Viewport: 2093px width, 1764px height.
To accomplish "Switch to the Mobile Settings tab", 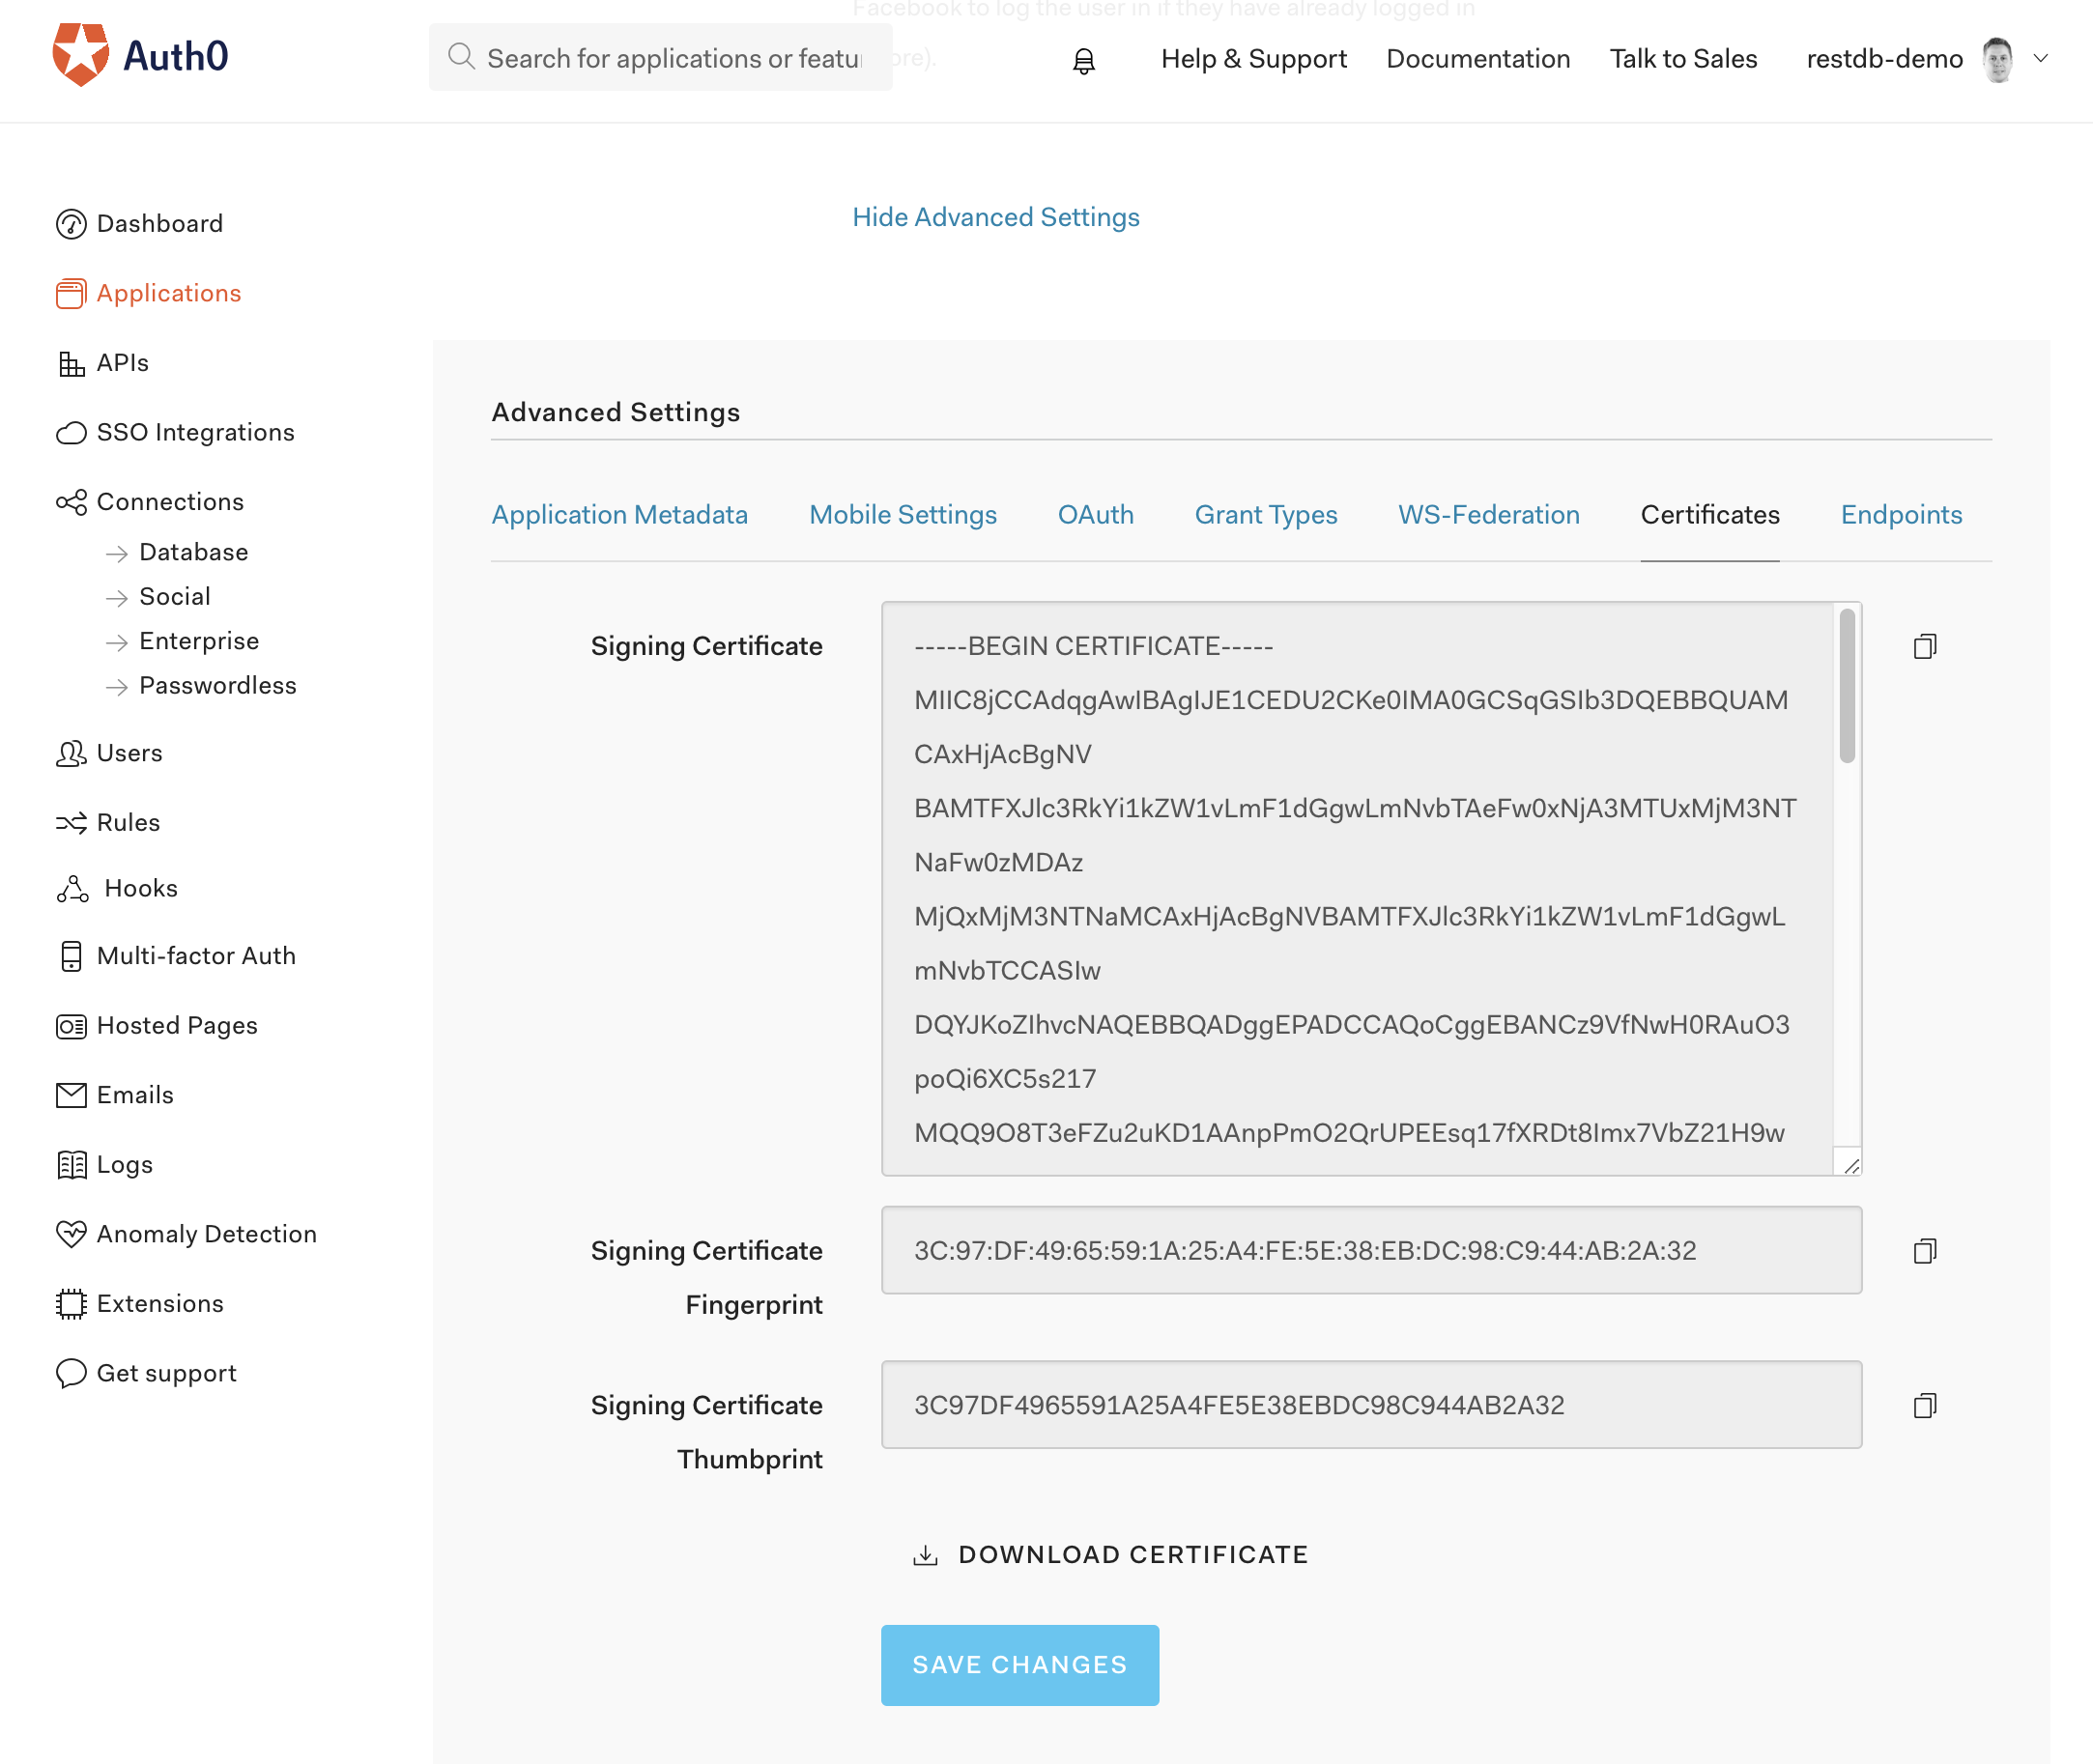I will tap(903, 515).
